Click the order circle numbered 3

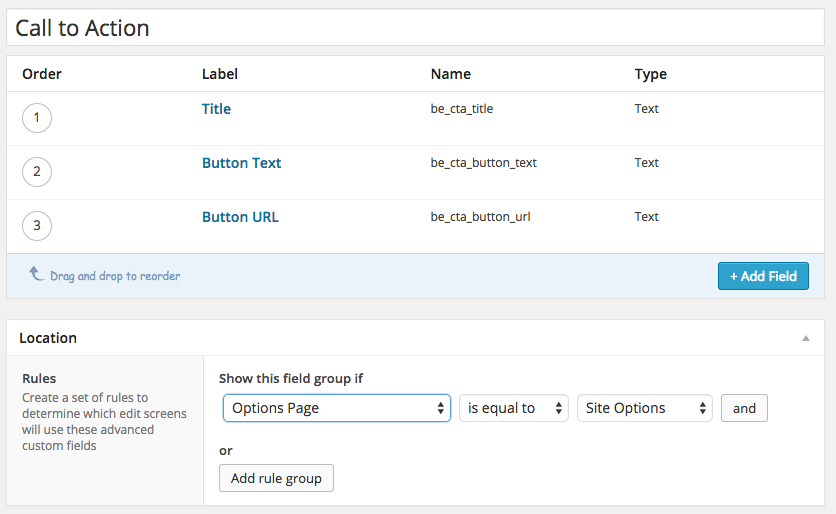[x=37, y=226]
